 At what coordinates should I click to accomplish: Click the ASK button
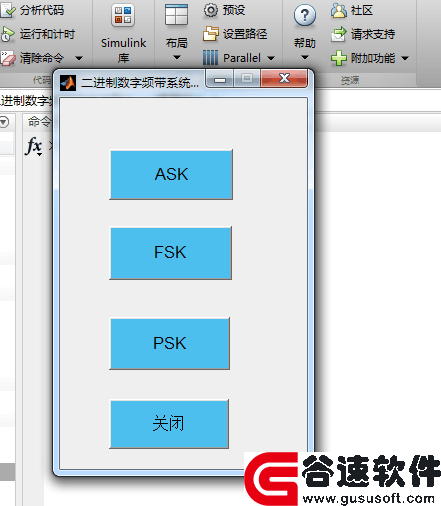(x=171, y=175)
